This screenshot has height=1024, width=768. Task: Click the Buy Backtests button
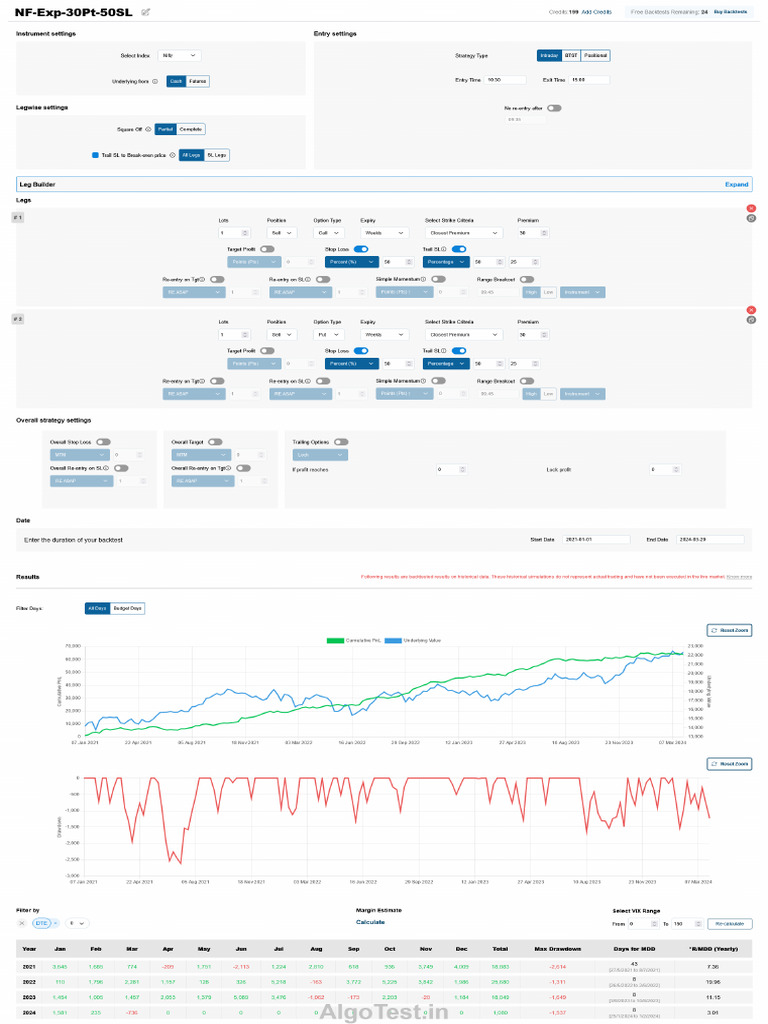click(730, 12)
